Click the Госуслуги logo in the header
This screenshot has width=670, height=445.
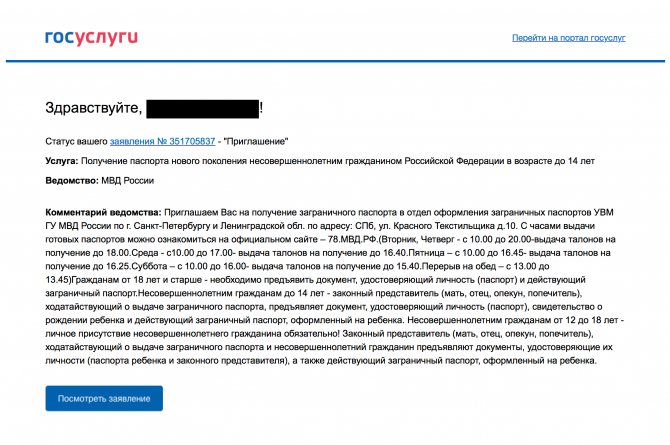(x=91, y=38)
